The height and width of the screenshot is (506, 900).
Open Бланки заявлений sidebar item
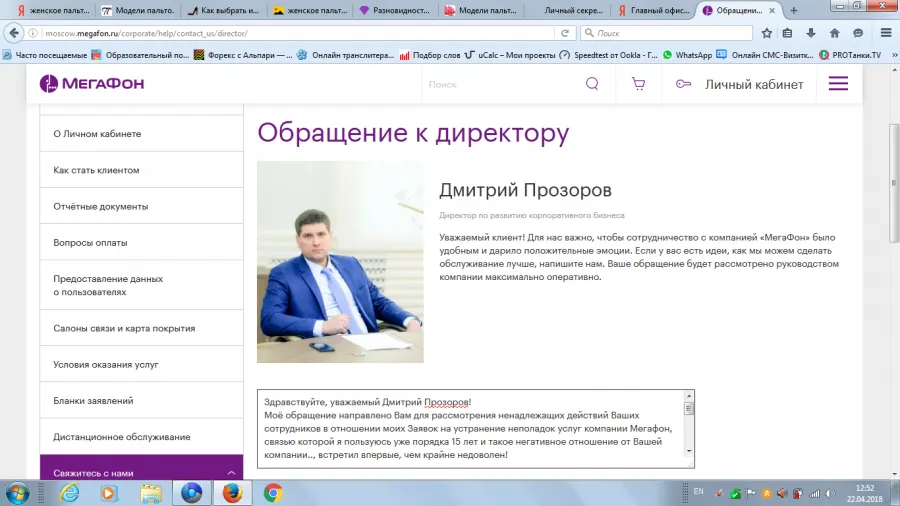141,400
